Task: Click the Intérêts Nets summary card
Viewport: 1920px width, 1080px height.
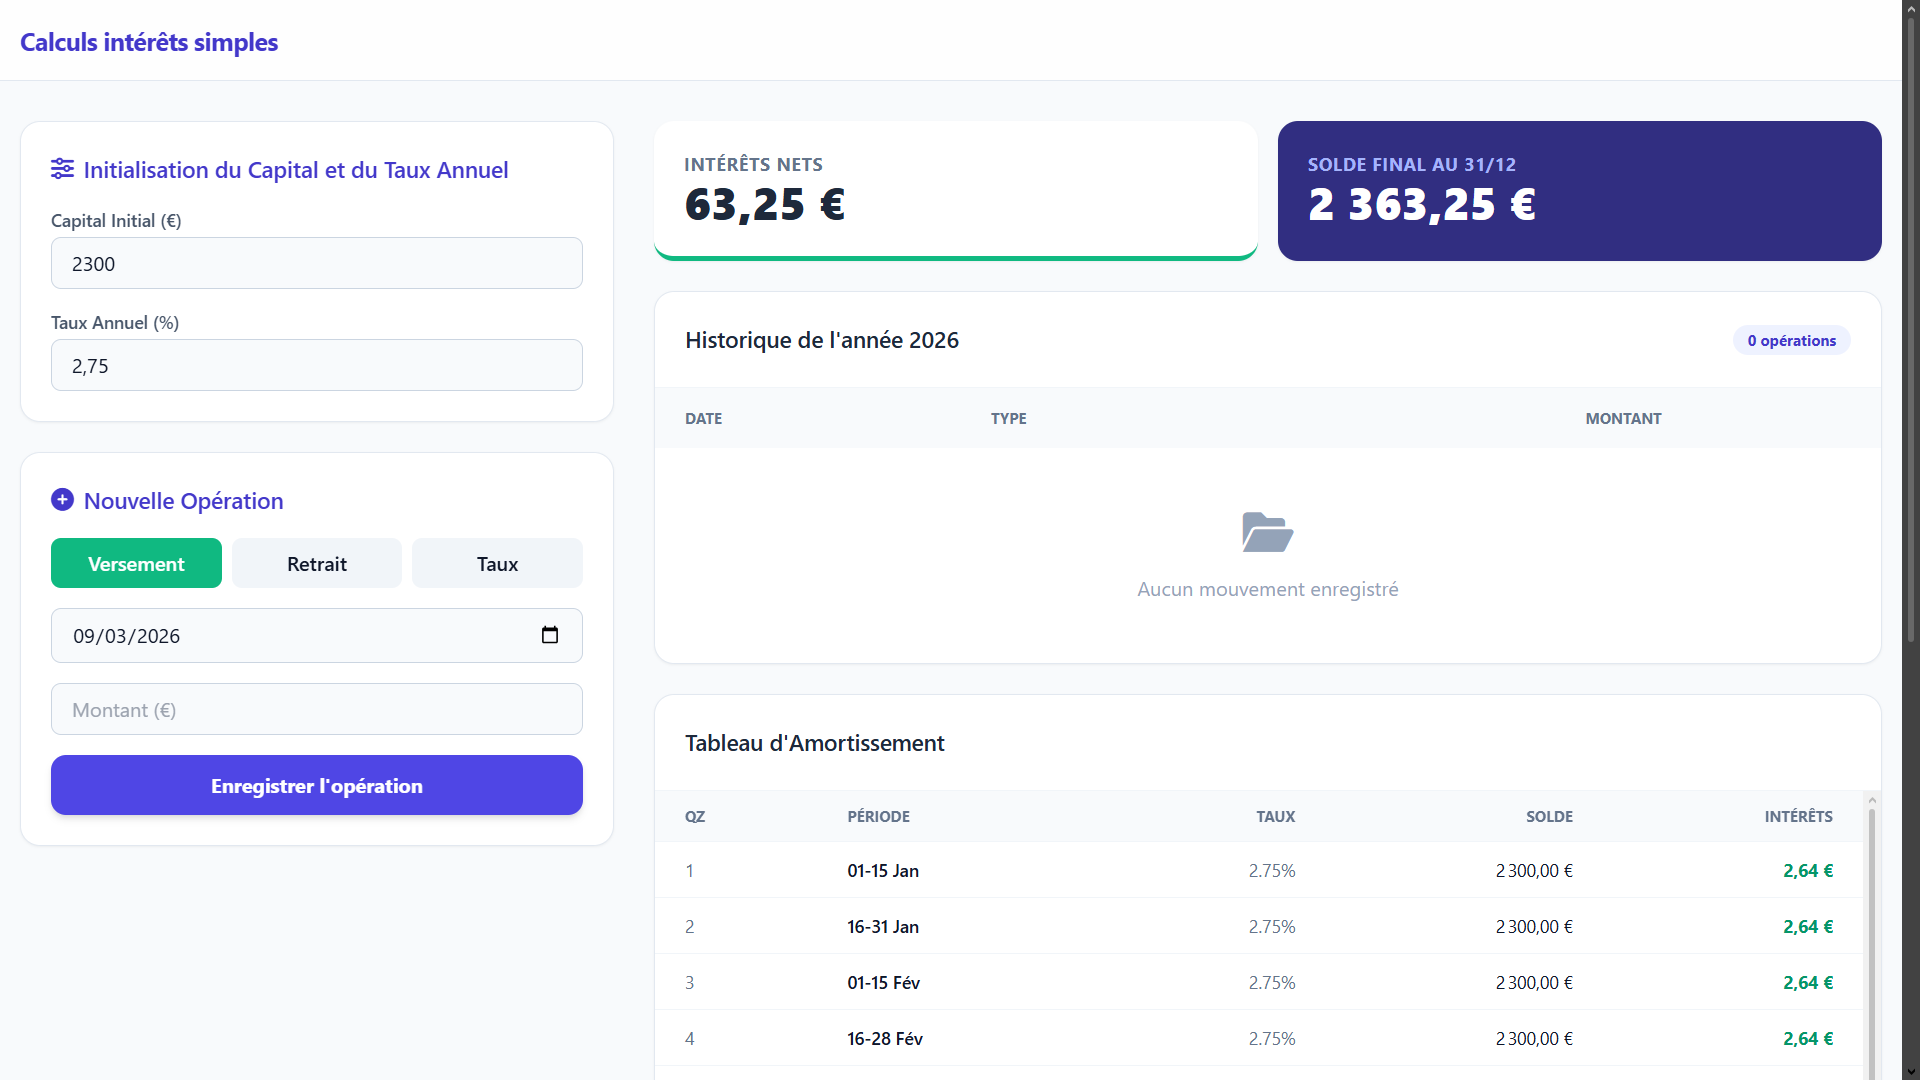Action: point(955,190)
